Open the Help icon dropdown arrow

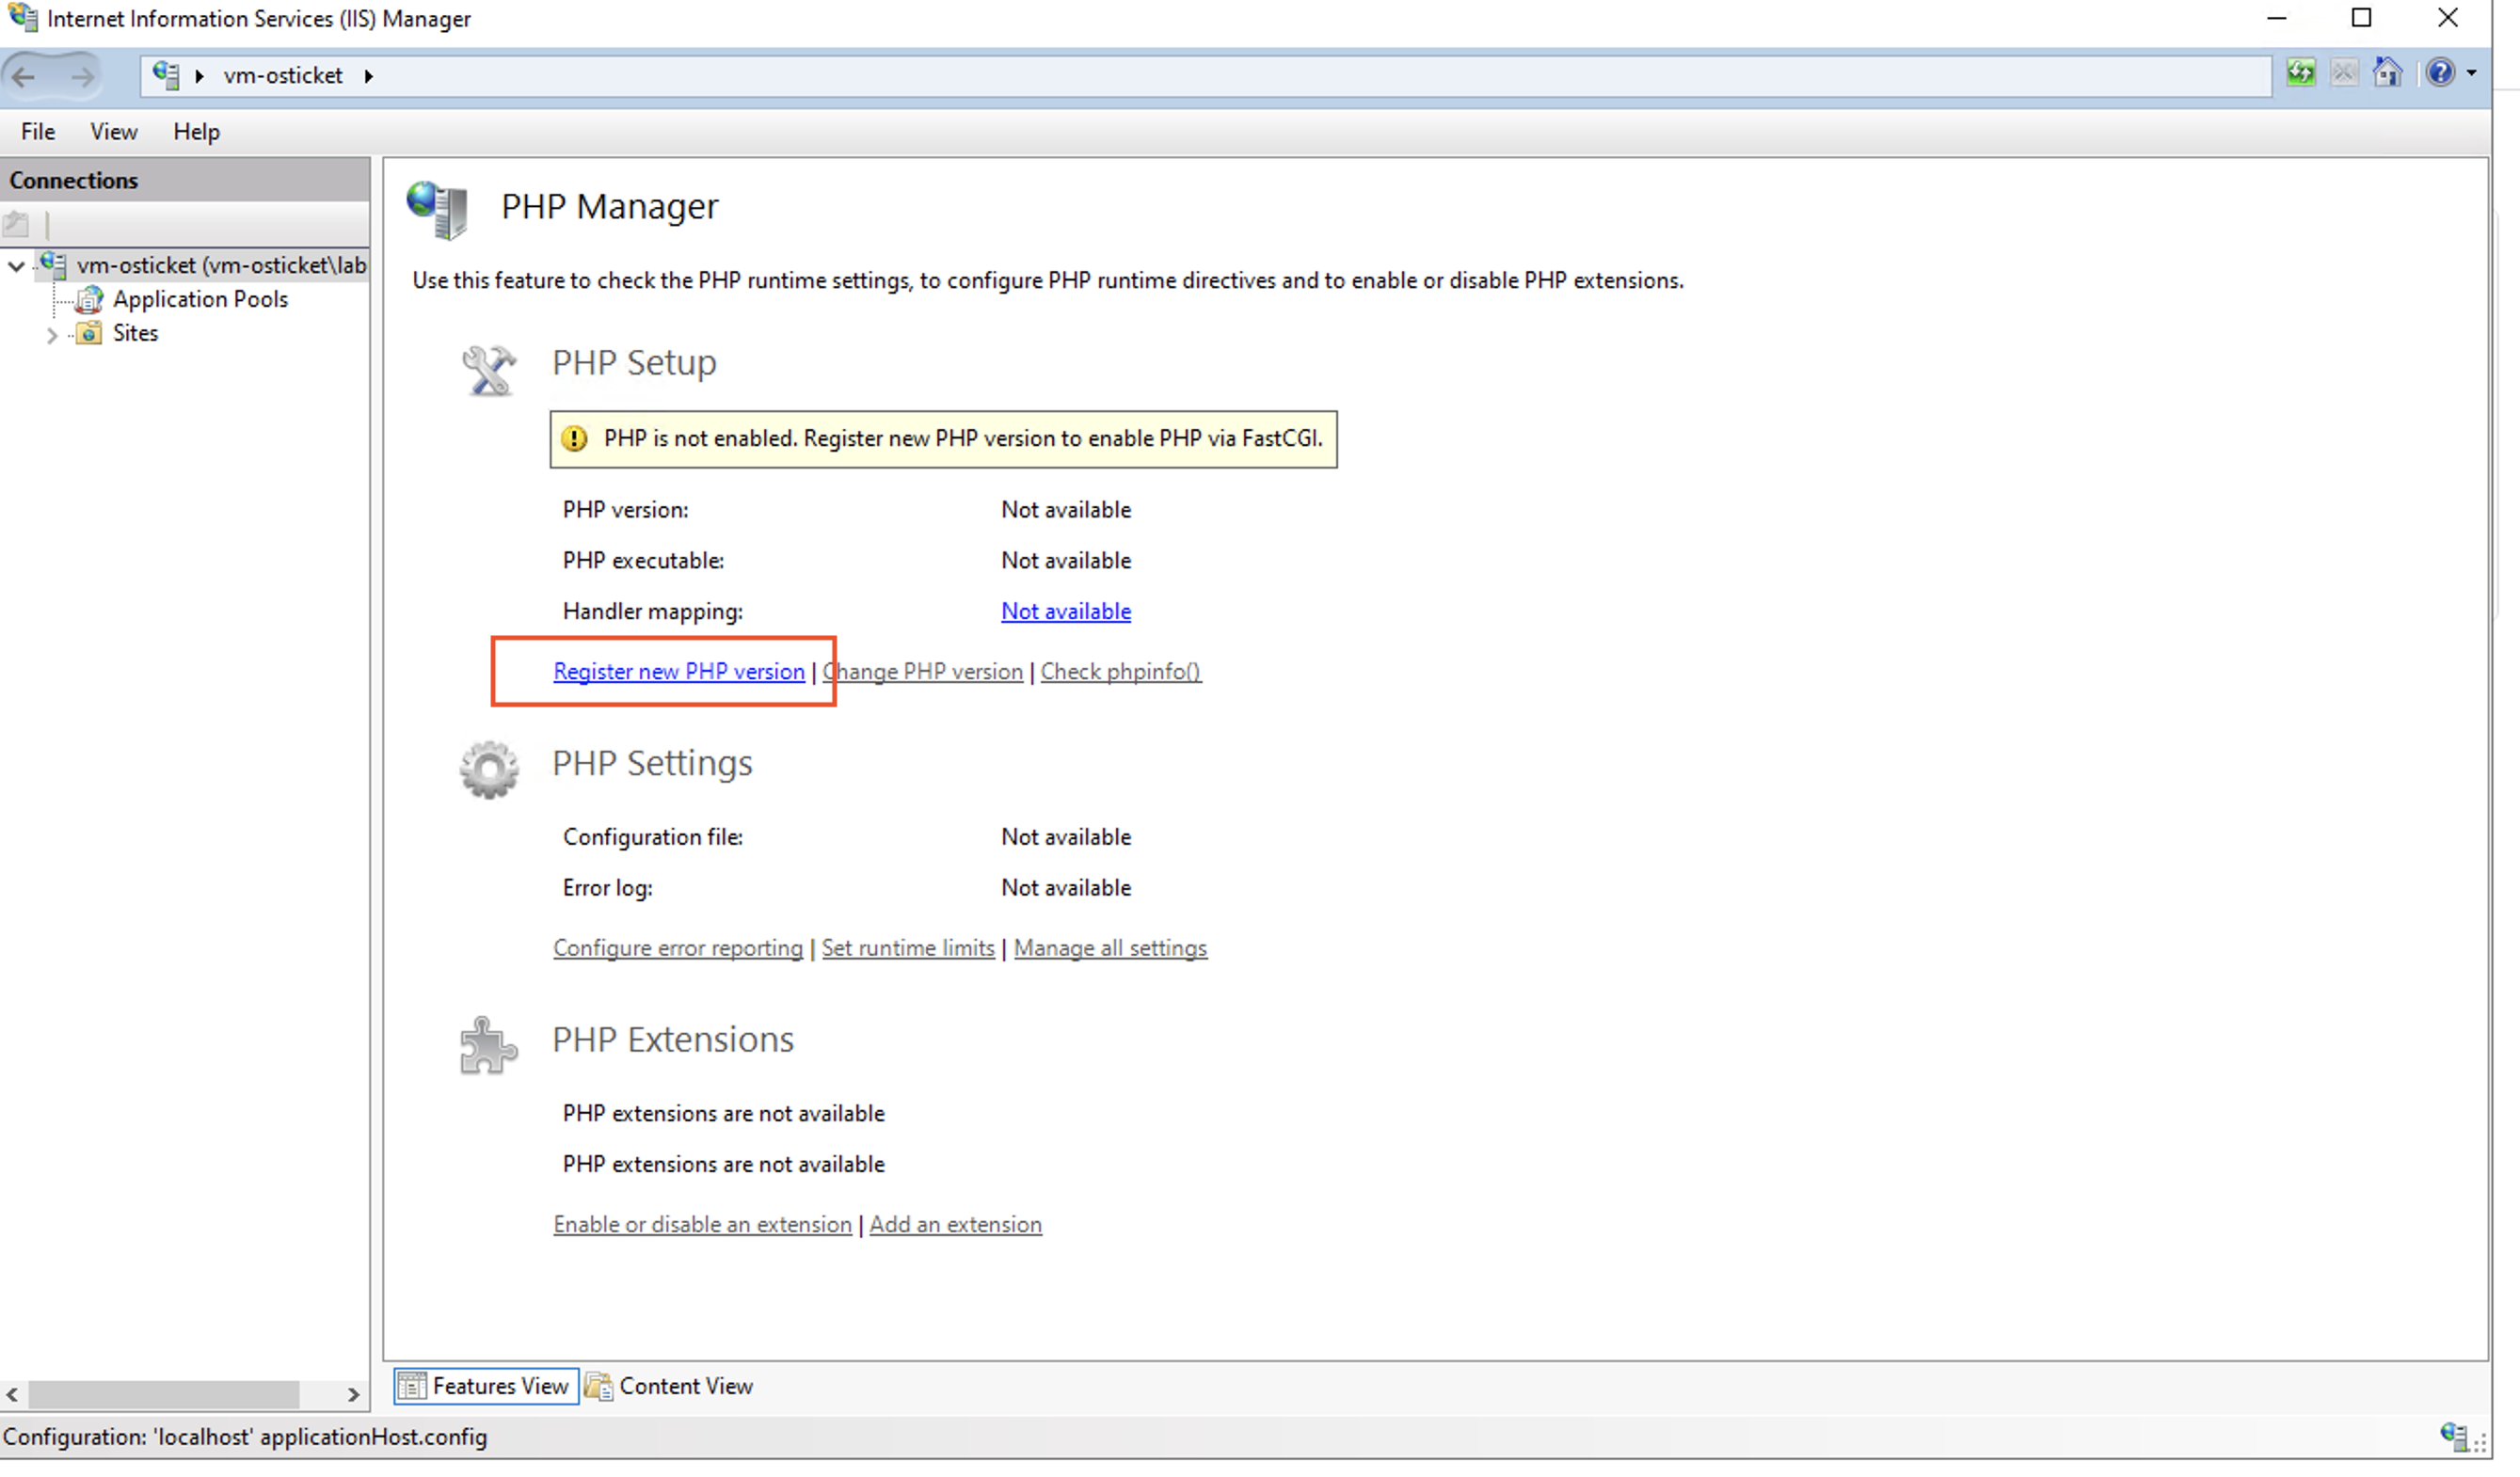(x=2470, y=73)
